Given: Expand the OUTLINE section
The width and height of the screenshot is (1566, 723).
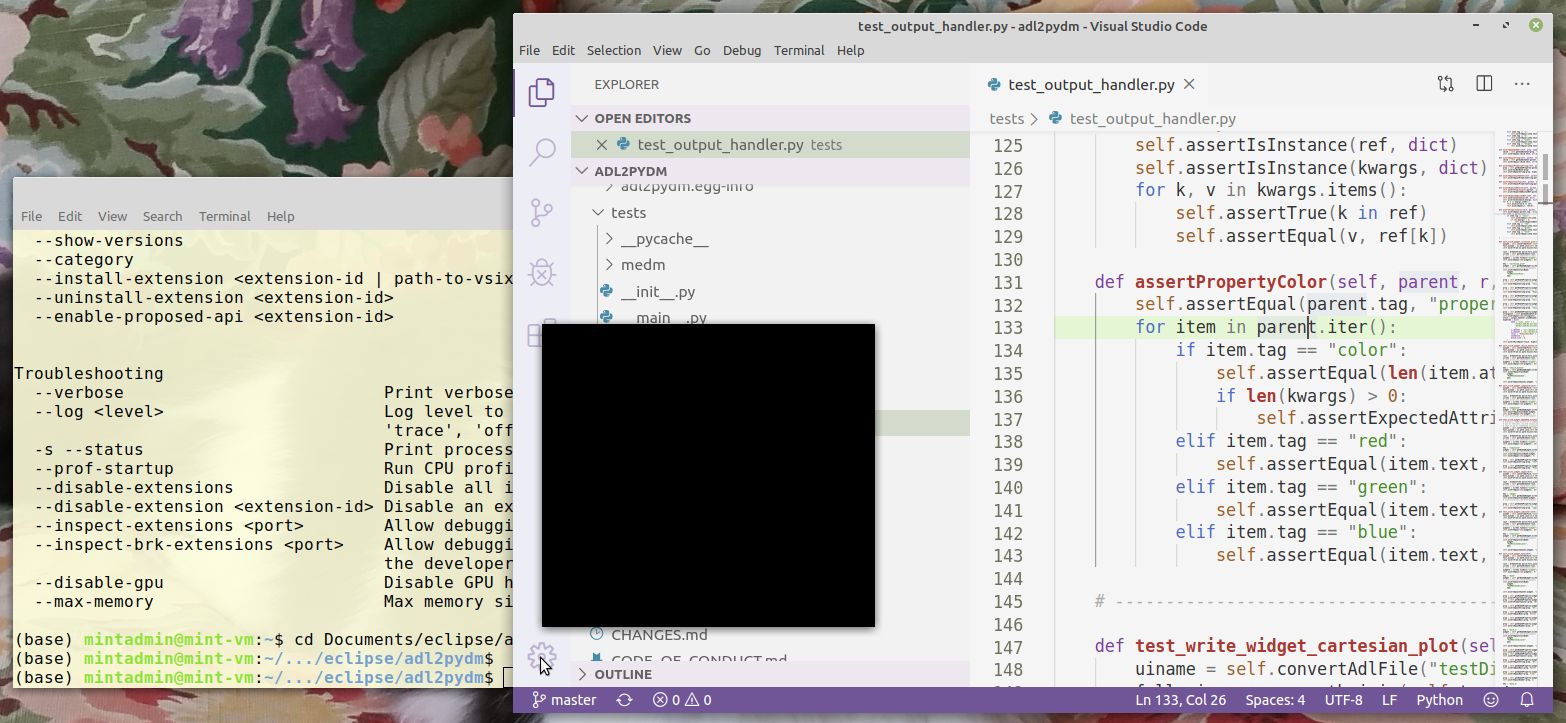Looking at the screenshot, I should 770,674.
